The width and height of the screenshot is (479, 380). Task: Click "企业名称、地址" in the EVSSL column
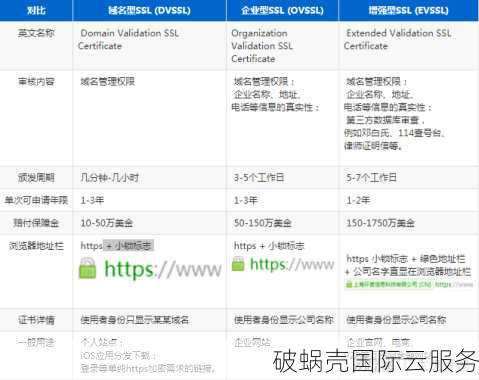tap(378, 95)
